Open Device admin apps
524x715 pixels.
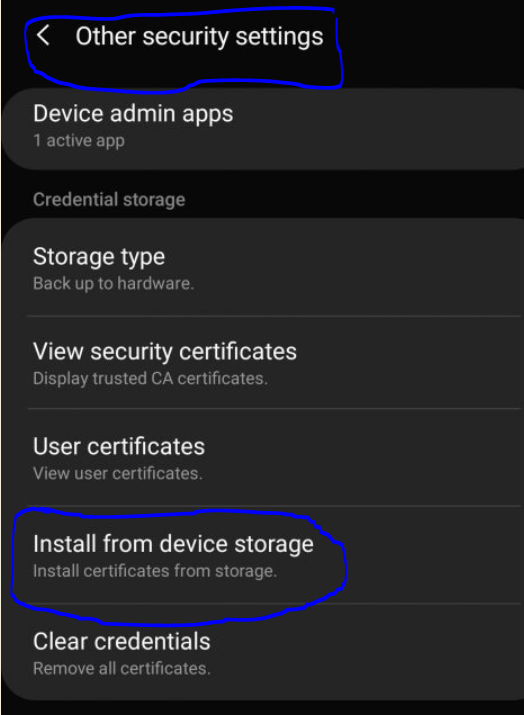[x=263, y=129]
